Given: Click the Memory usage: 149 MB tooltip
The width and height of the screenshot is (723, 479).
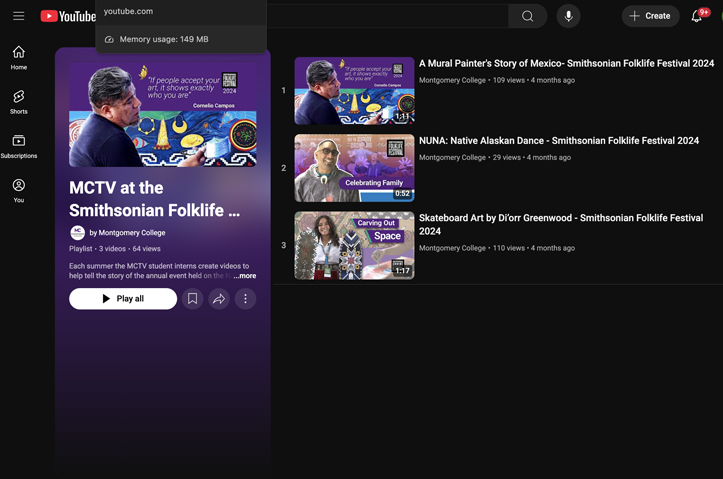Looking at the screenshot, I should click(x=164, y=40).
